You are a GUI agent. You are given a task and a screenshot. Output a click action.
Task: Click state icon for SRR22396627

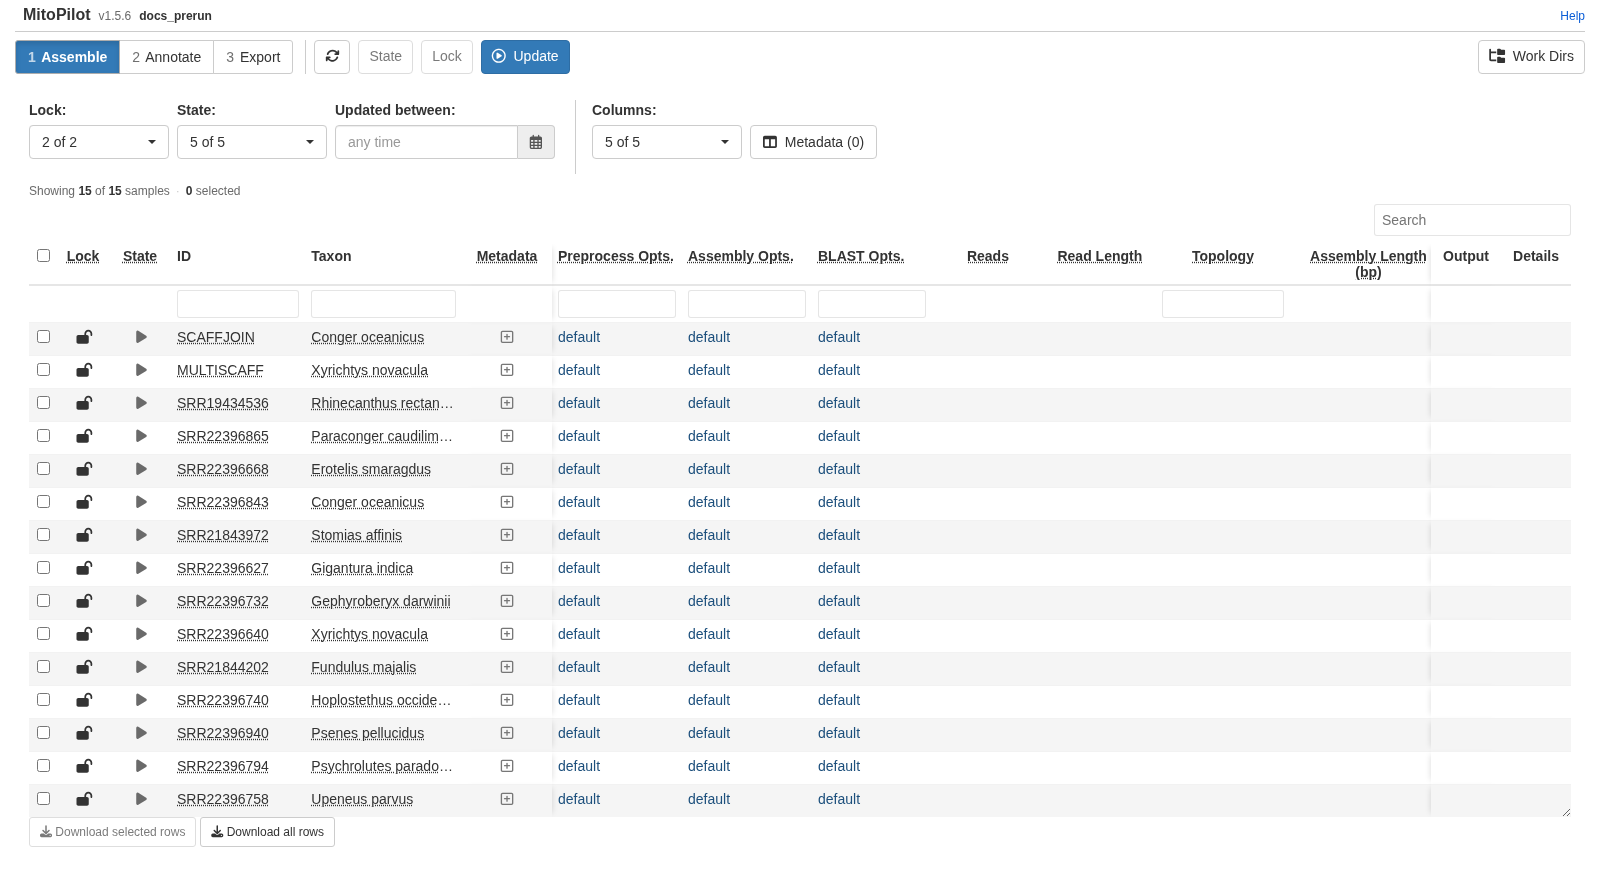pyautogui.click(x=141, y=568)
